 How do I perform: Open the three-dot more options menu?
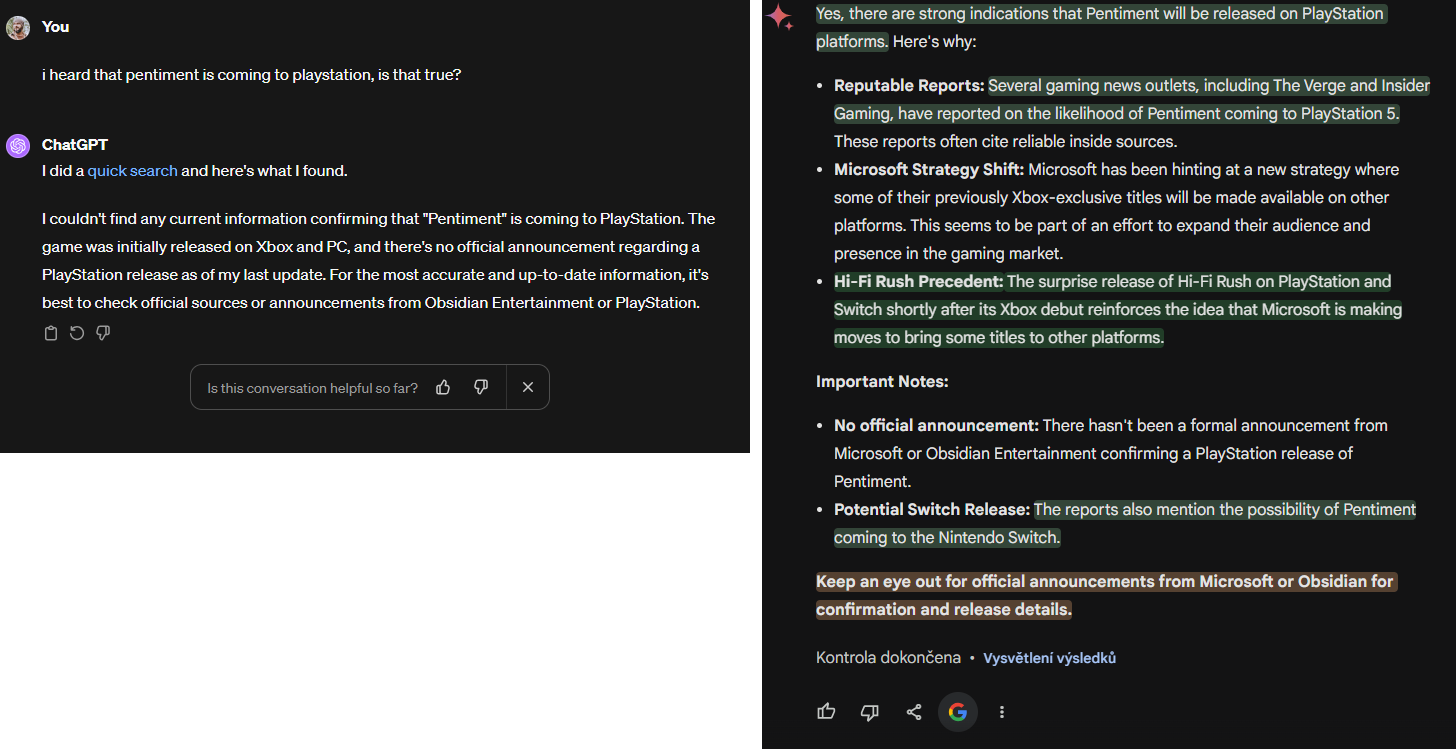(x=1002, y=712)
